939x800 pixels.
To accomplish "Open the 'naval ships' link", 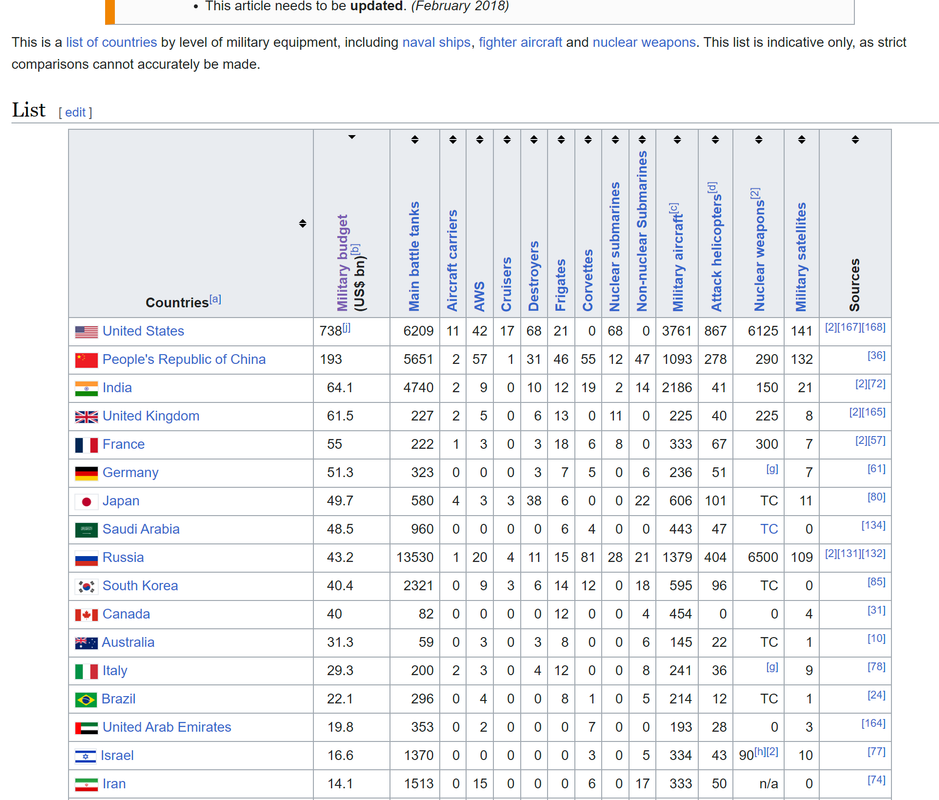I will tap(437, 43).
